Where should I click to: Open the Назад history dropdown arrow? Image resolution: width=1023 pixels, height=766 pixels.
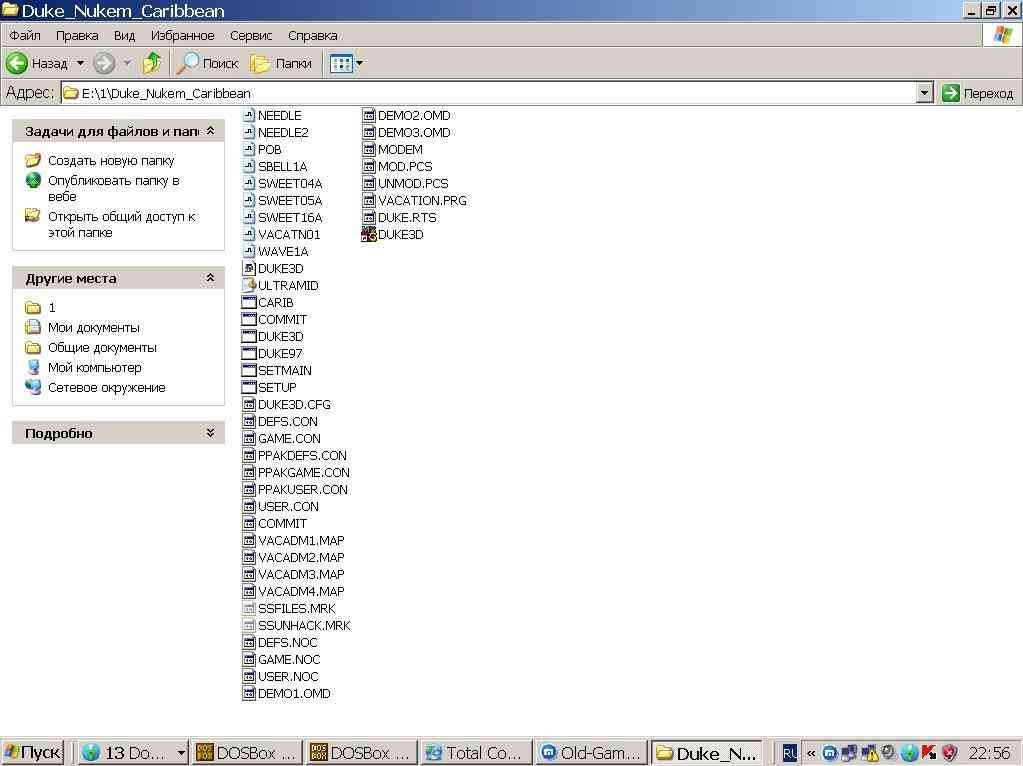(x=80, y=63)
